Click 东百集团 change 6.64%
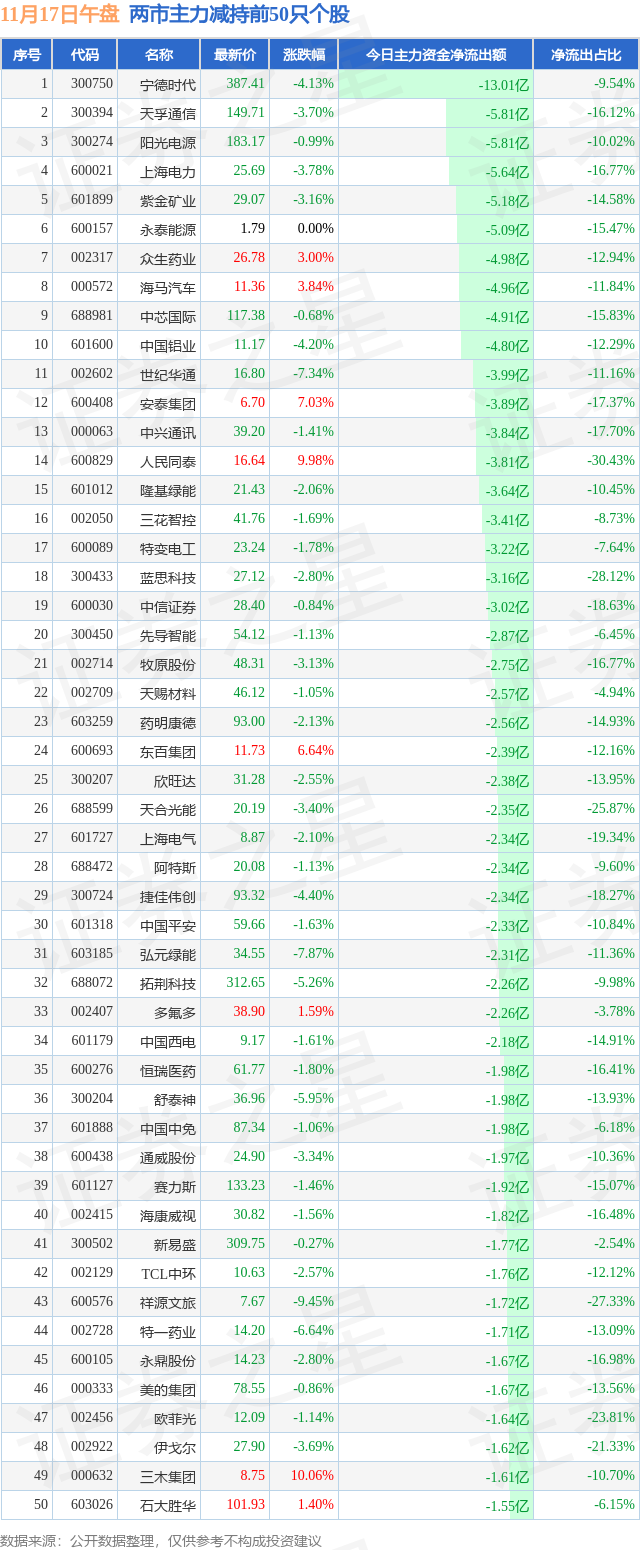The height and width of the screenshot is (1550, 640). click(315, 751)
